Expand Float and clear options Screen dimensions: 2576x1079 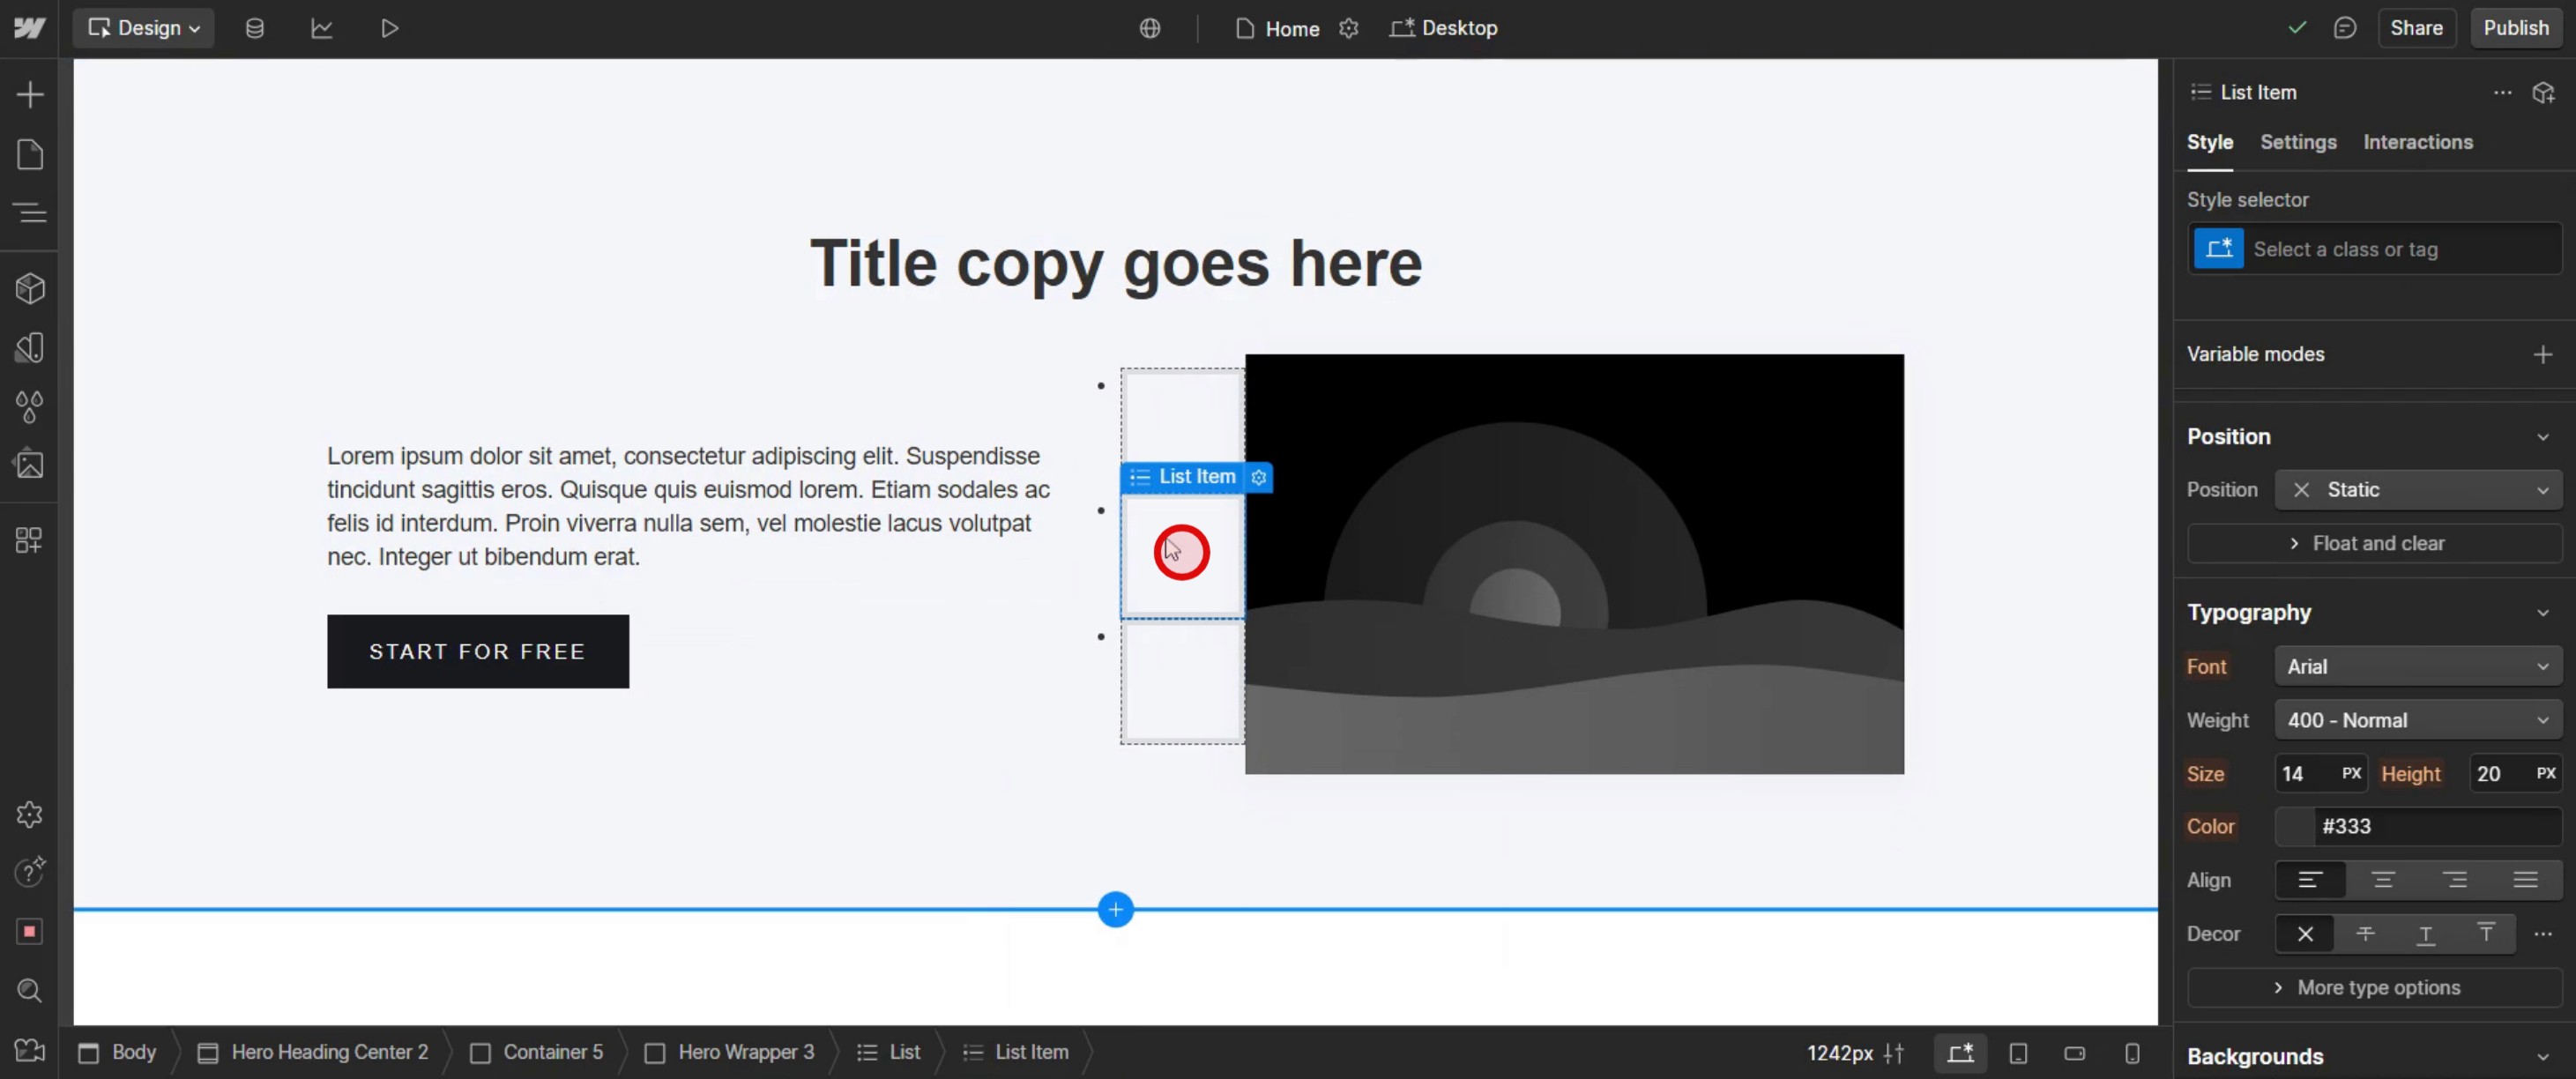[2374, 543]
